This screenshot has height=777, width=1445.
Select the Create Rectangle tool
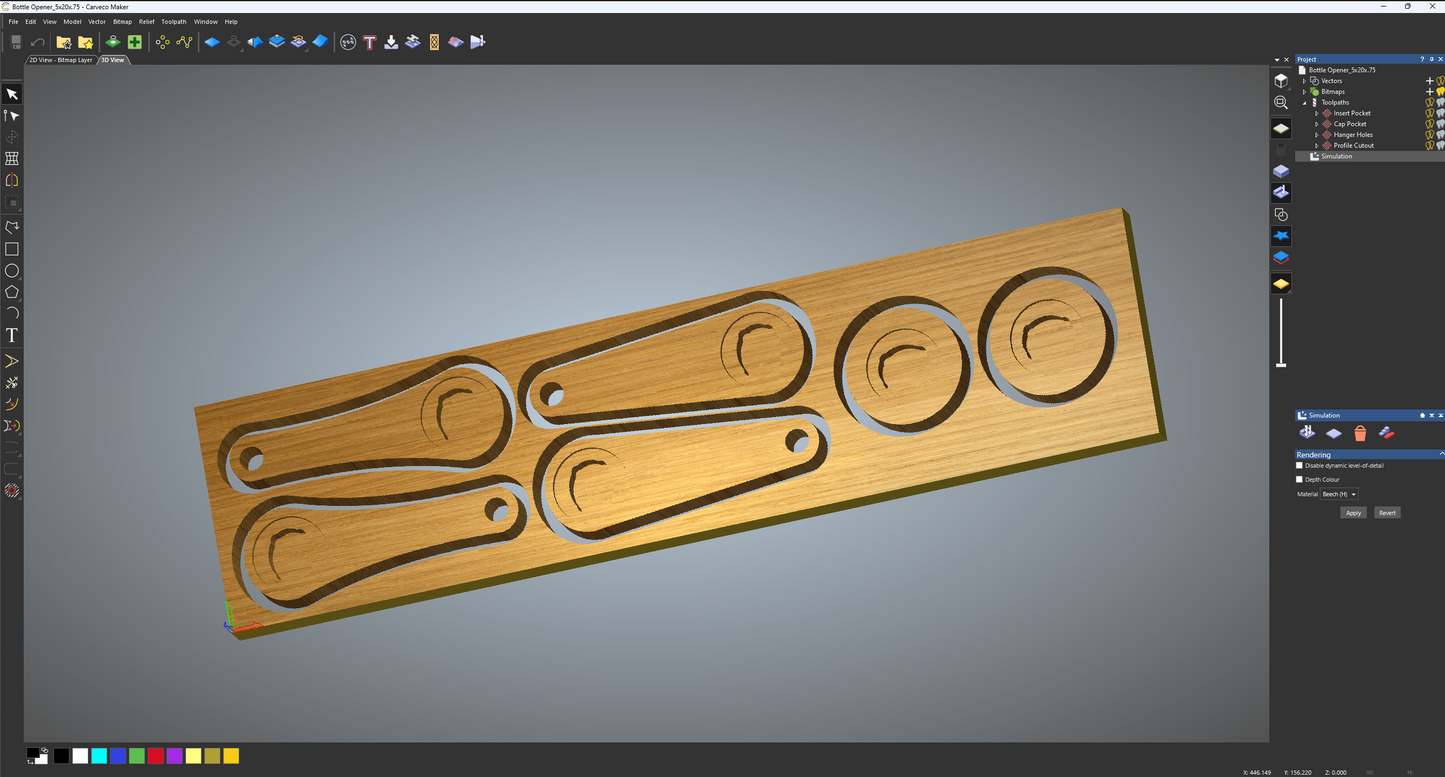(x=12, y=249)
